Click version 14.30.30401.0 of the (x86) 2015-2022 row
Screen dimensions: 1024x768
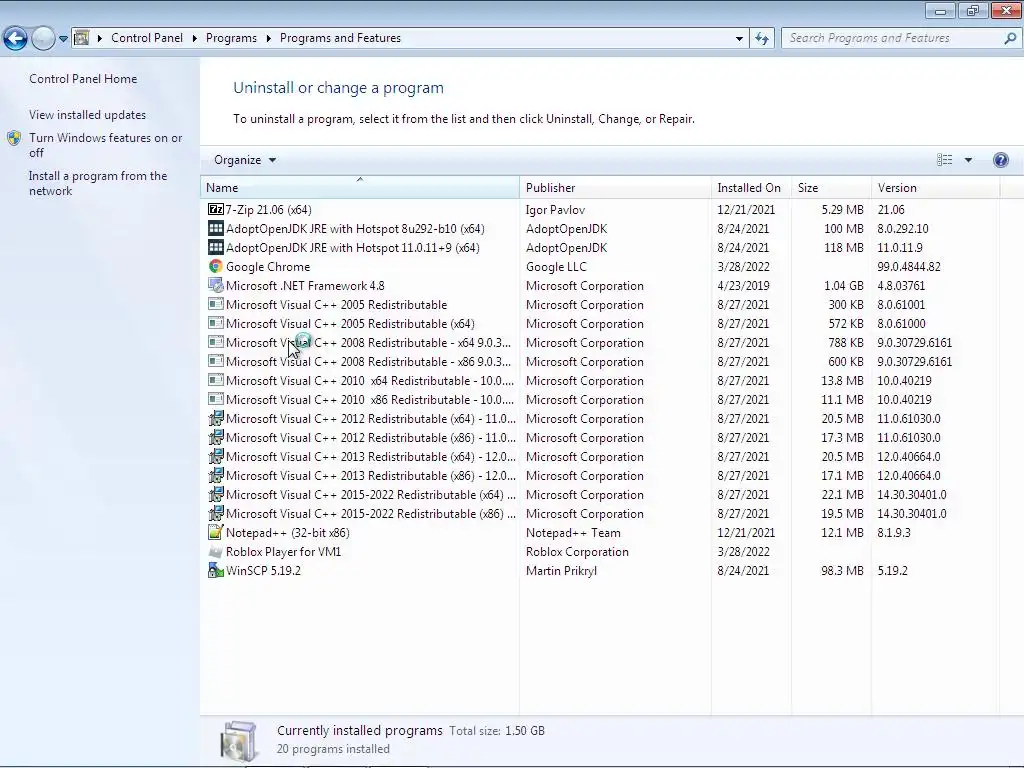point(912,514)
